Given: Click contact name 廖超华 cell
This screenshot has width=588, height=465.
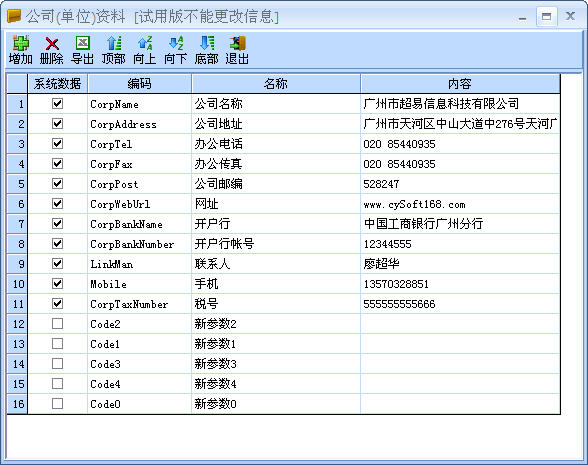Looking at the screenshot, I should click(x=460, y=264).
